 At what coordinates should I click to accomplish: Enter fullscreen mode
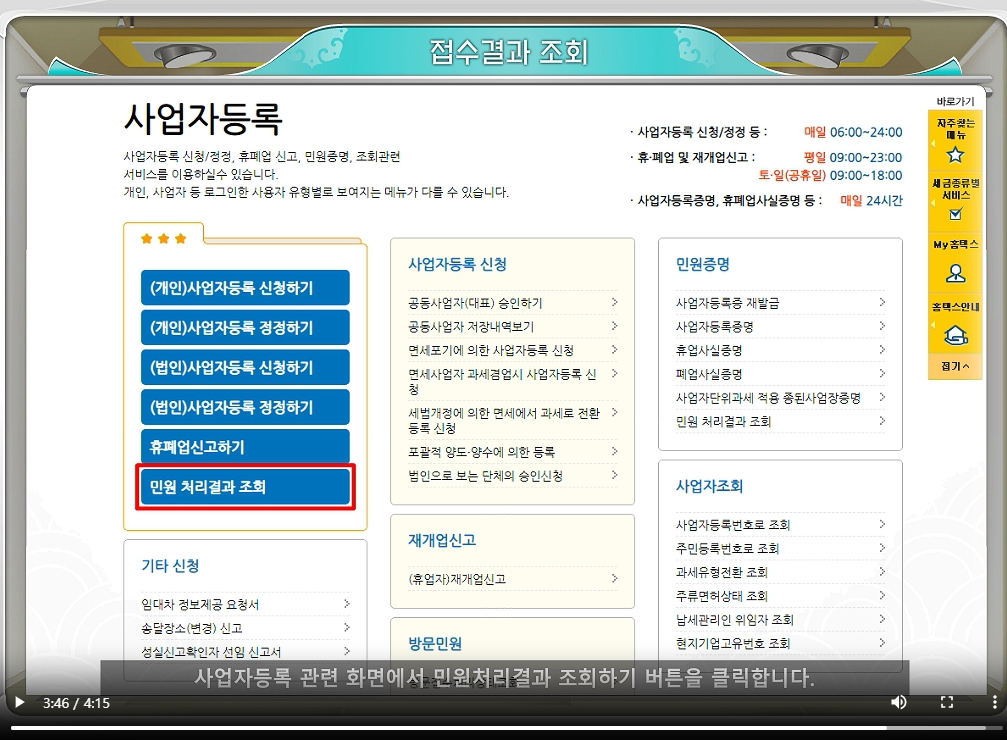coord(947,702)
